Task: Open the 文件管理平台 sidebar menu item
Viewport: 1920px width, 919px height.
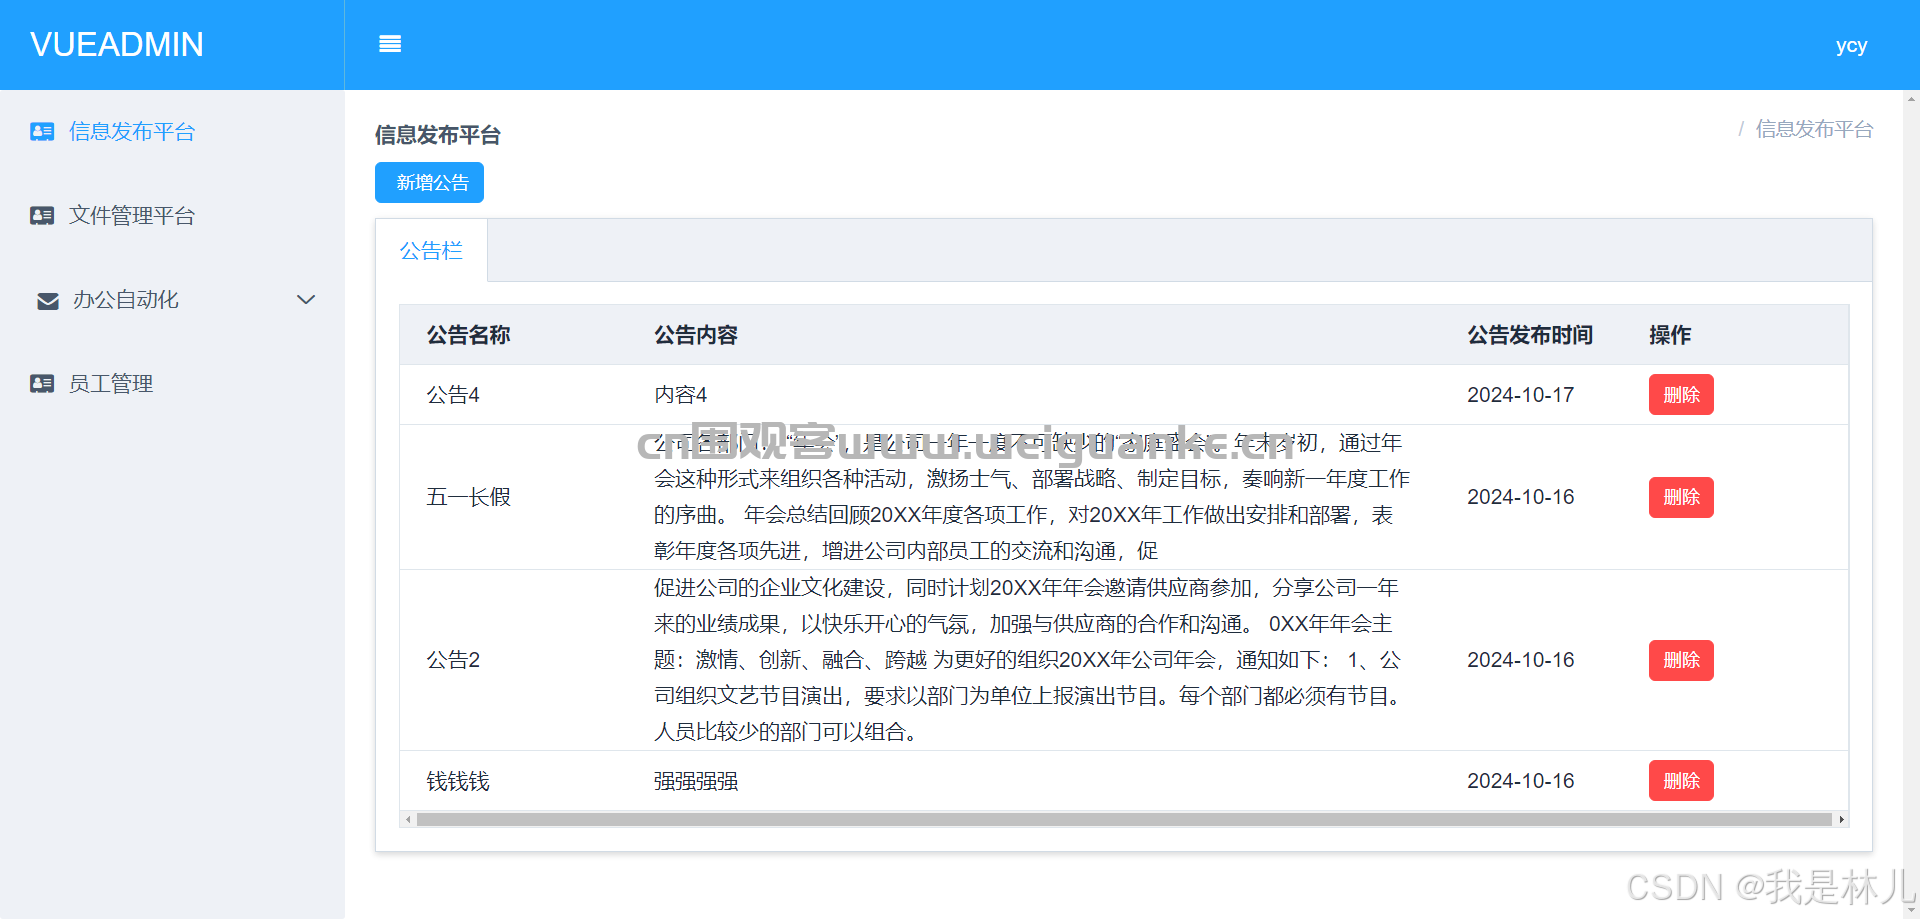Action: (x=133, y=215)
